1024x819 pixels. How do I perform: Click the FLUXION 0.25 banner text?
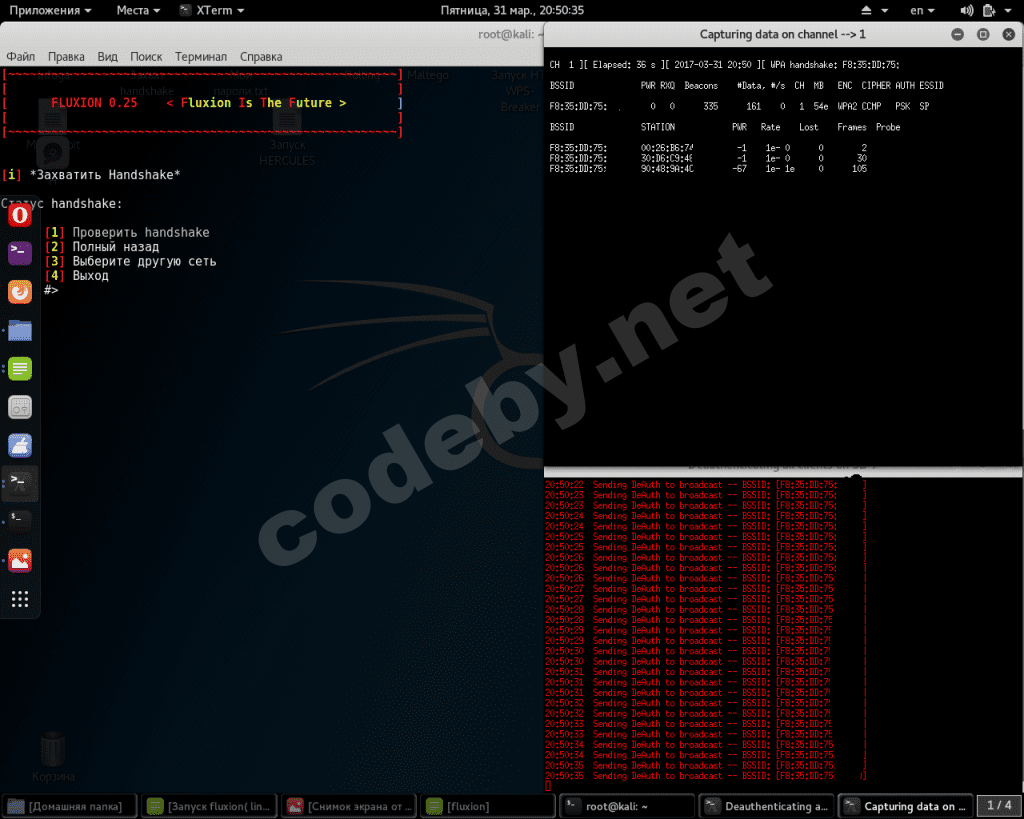pos(94,103)
